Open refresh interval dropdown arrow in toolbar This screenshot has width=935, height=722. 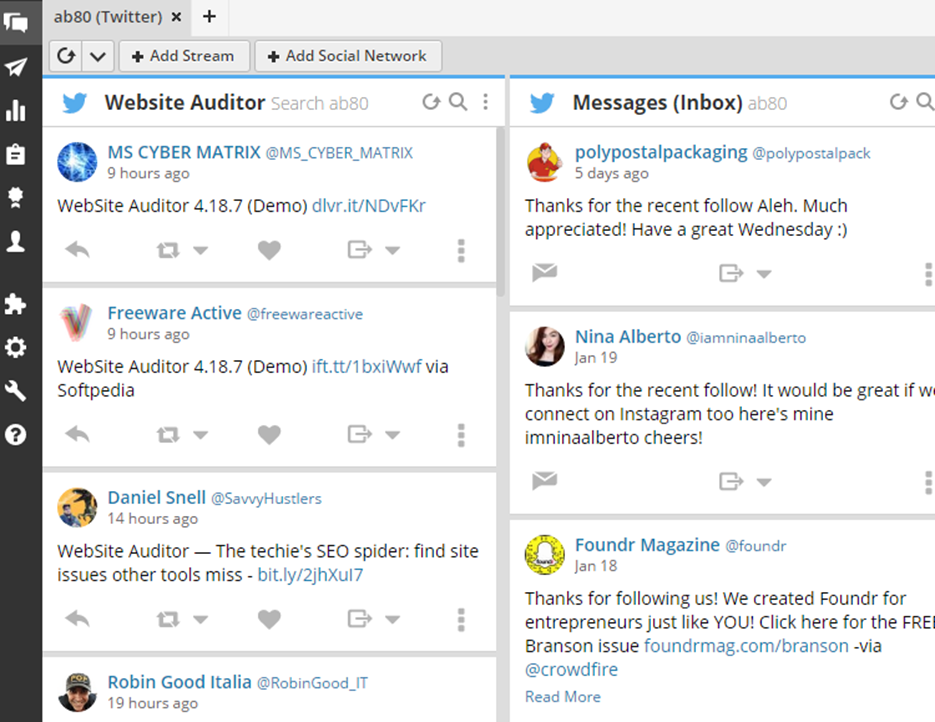(x=97, y=56)
